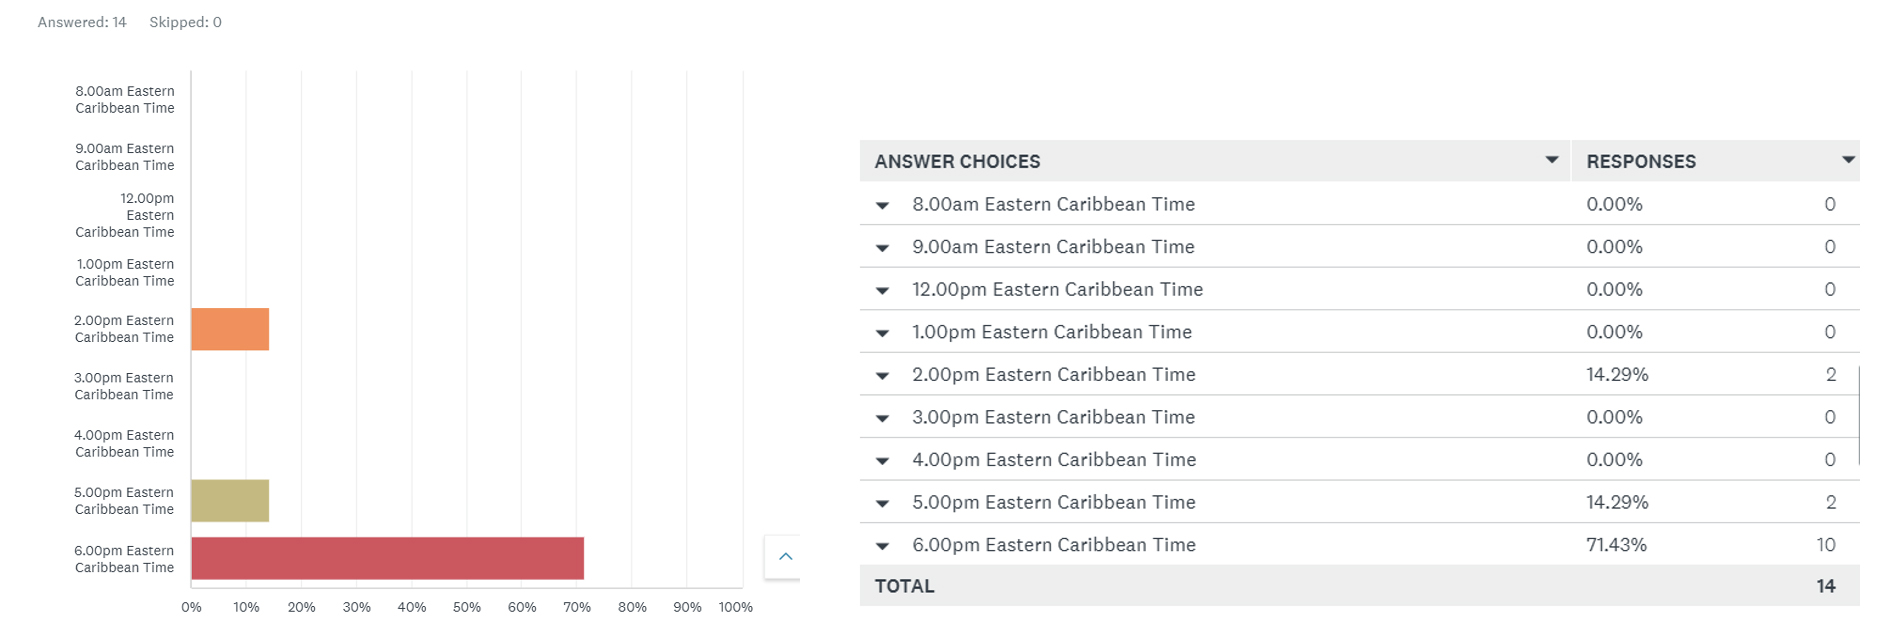Click the RESPONSES column header
This screenshot has width=1884, height=639.
pyautogui.click(x=1641, y=161)
